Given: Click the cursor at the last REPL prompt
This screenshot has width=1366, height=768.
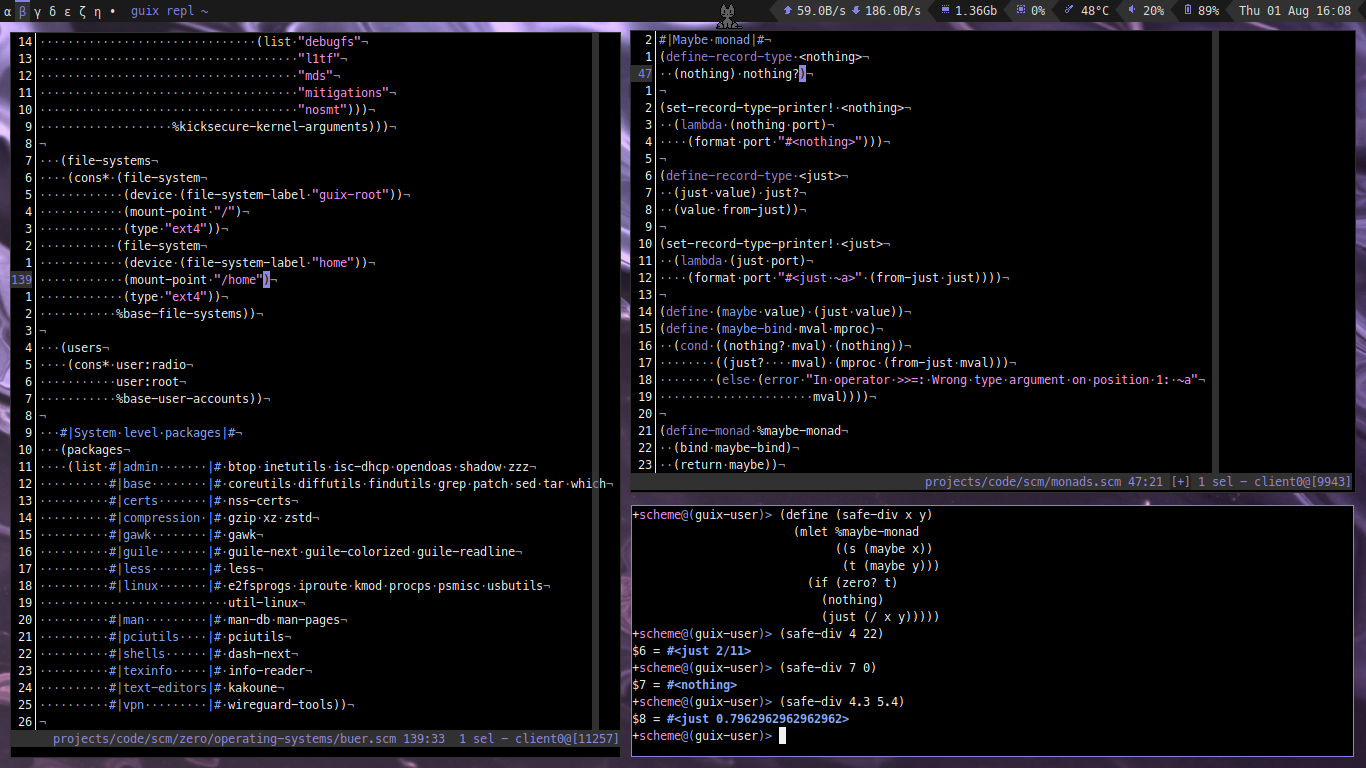Looking at the screenshot, I should pos(783,735).
